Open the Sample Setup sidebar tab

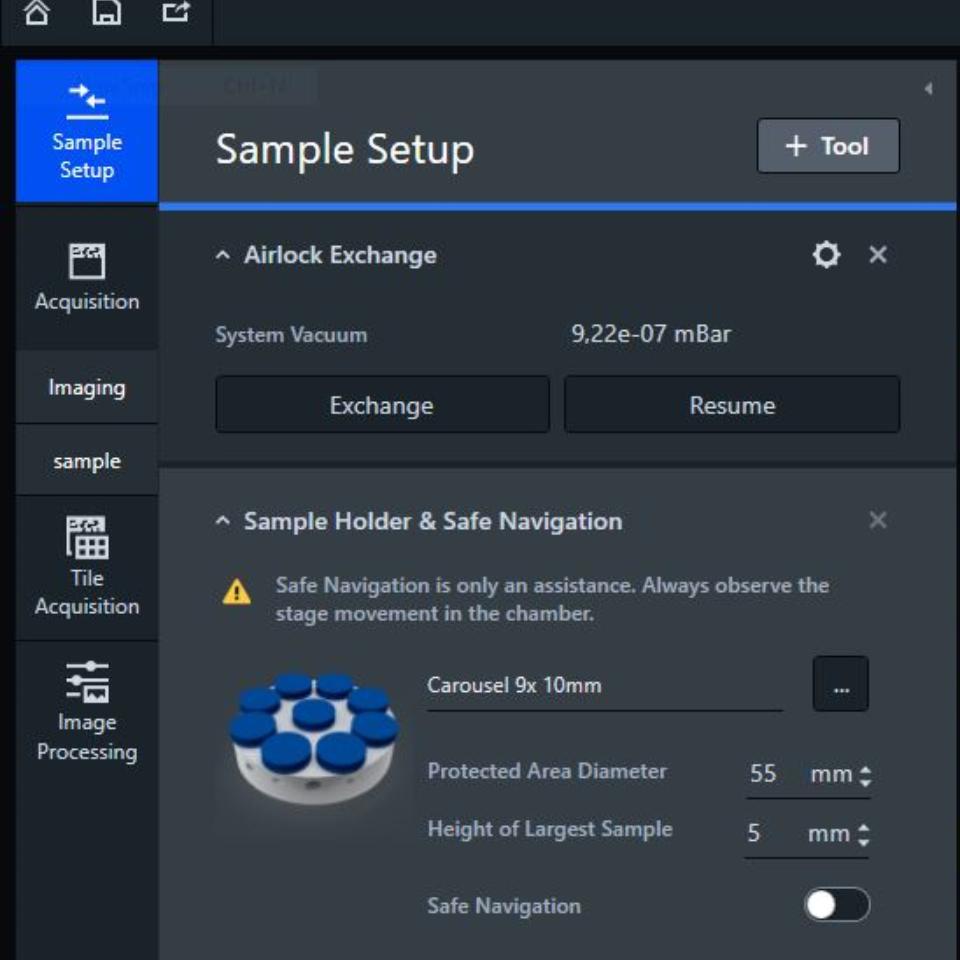[x=87, y=131]
